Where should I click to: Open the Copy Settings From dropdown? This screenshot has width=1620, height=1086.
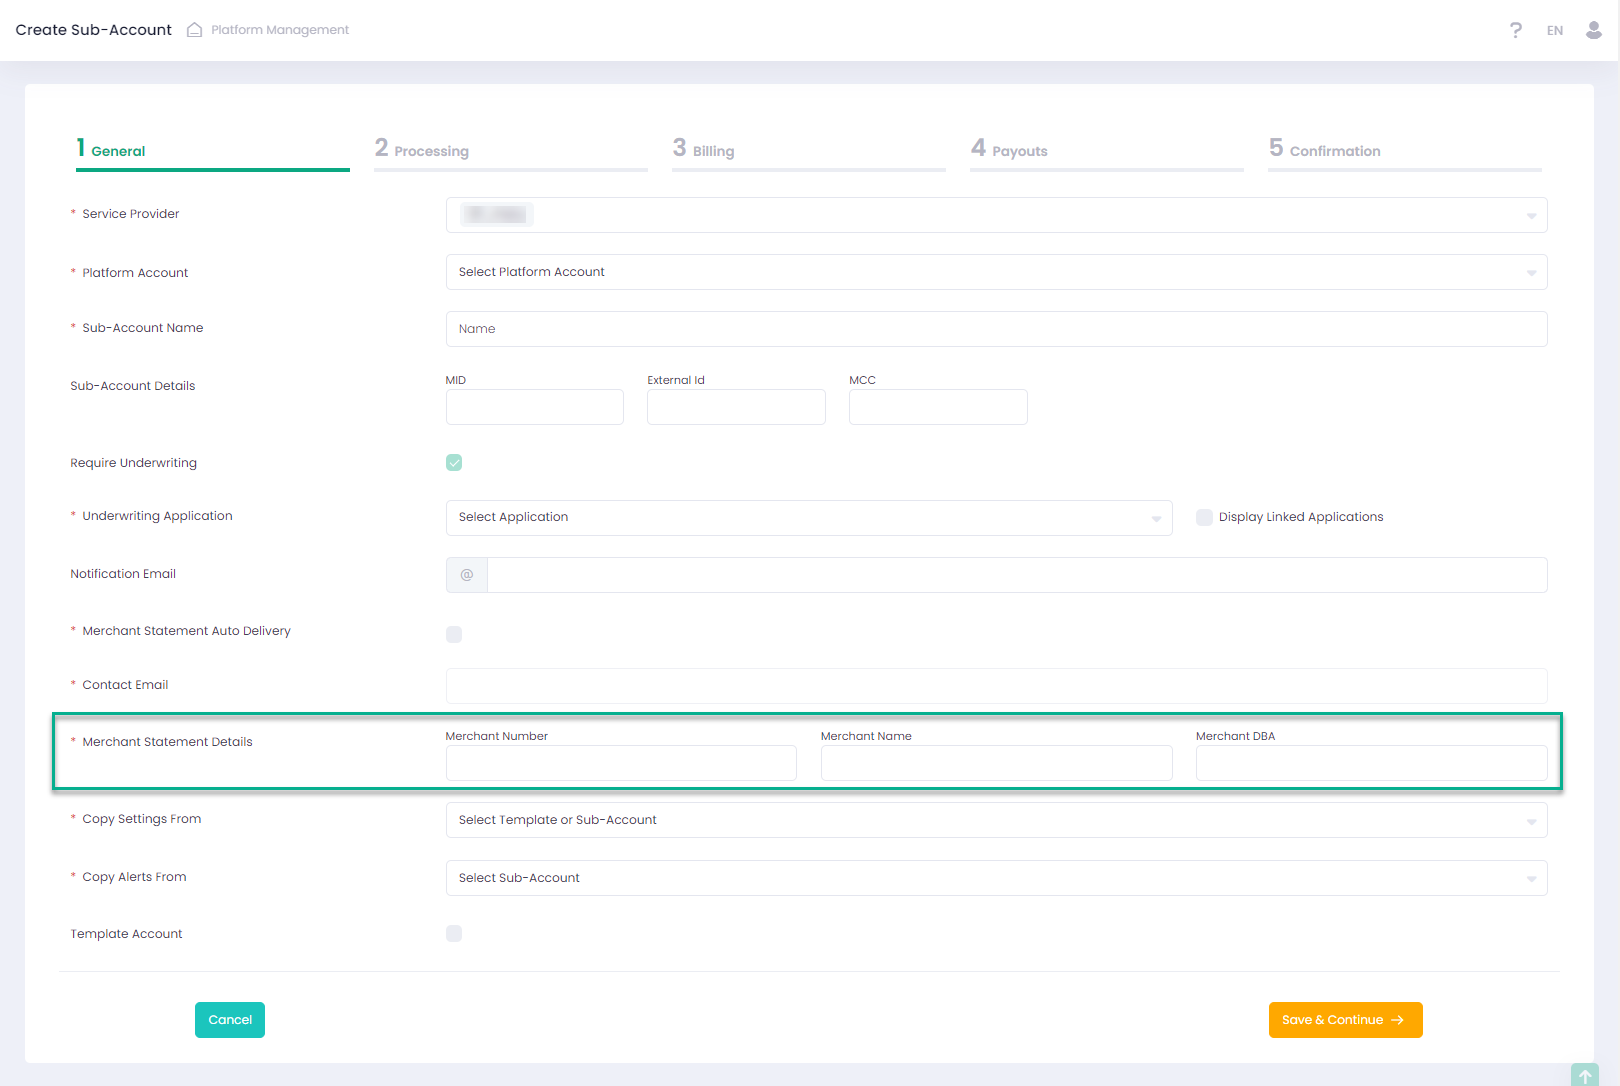(996, 820)
